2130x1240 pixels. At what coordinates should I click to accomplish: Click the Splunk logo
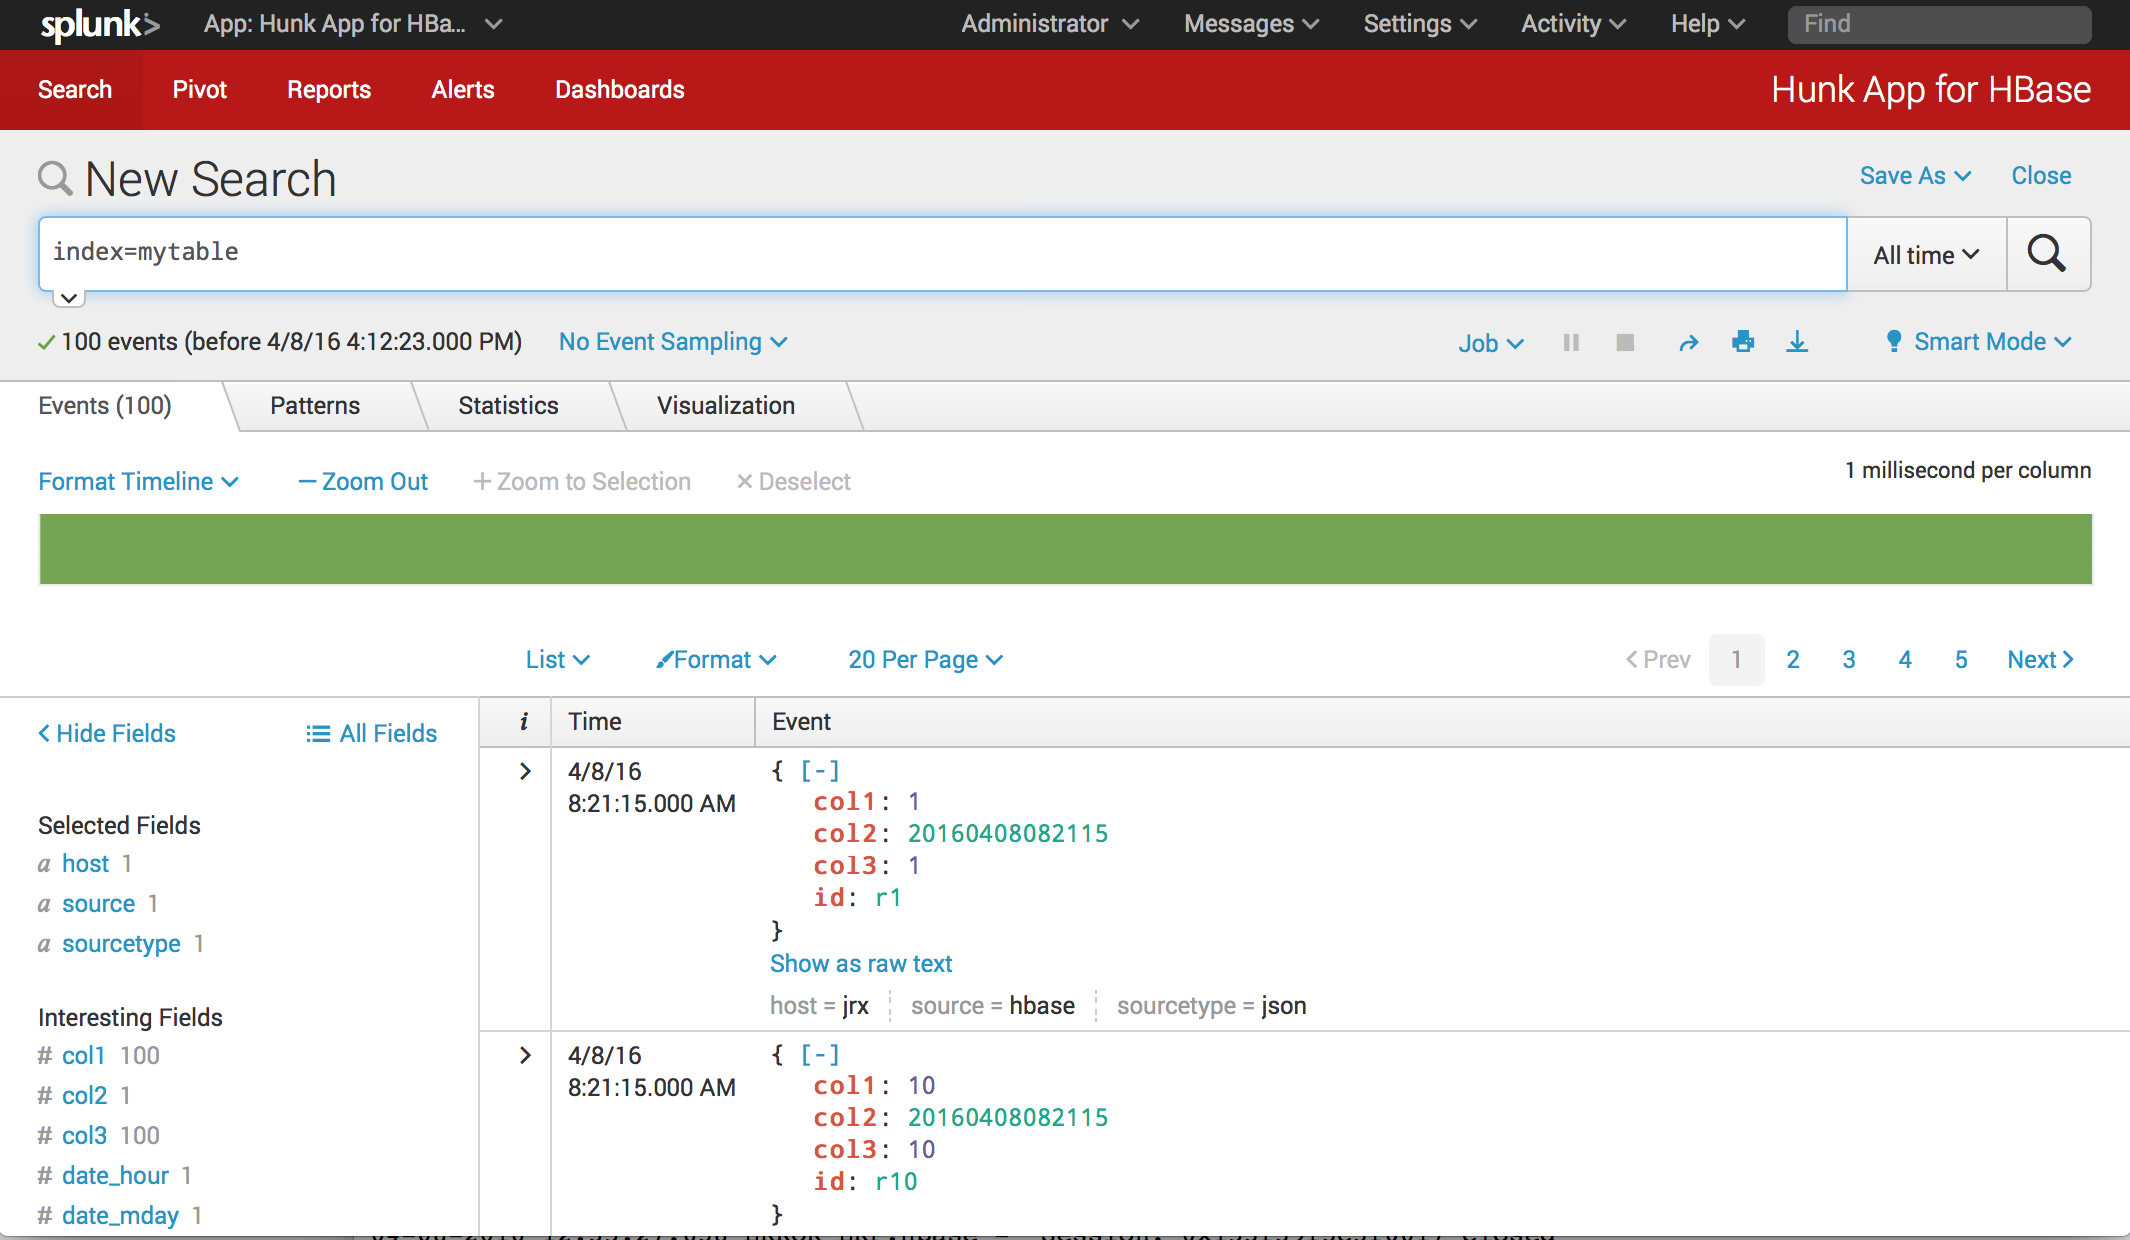(x=100, y=24)
